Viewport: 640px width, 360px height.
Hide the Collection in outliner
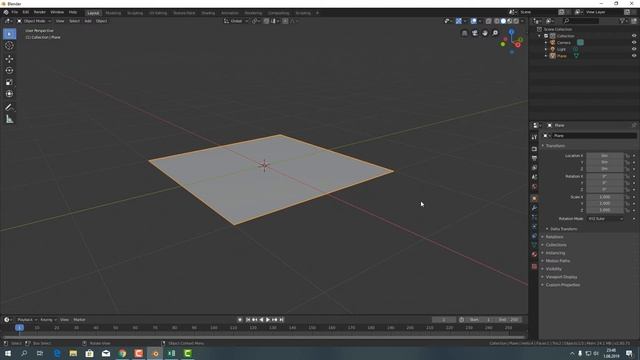(634, 36)
